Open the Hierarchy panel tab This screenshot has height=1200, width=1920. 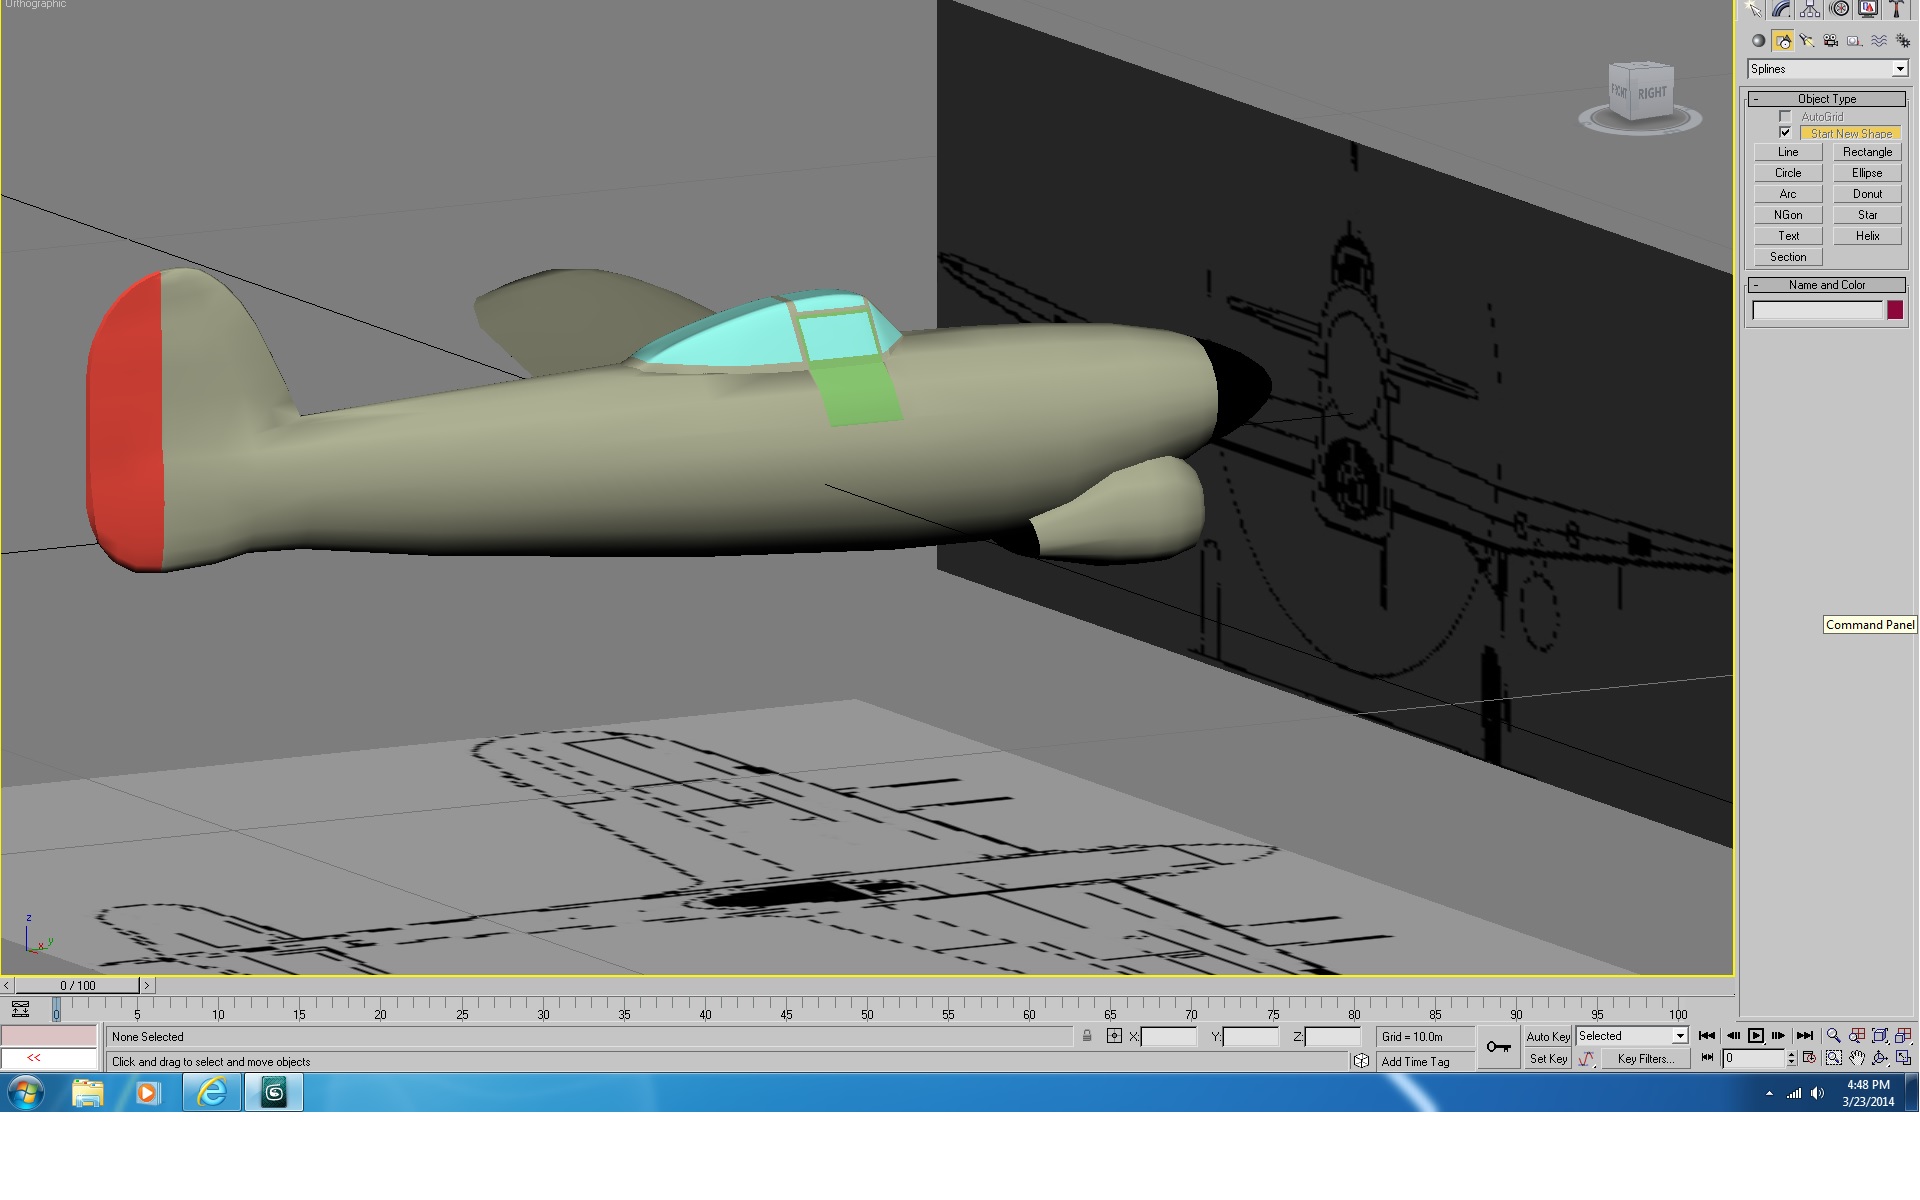coord(1810,10)
